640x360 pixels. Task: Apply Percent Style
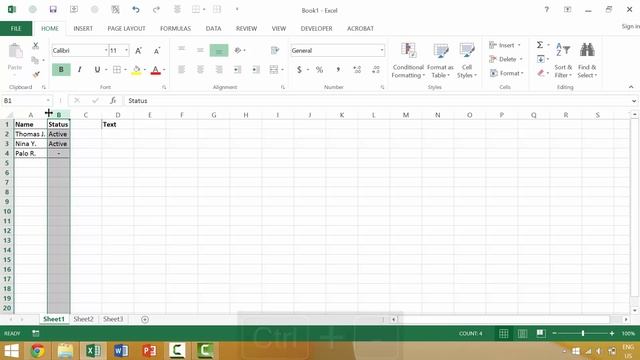pos(319,70)
